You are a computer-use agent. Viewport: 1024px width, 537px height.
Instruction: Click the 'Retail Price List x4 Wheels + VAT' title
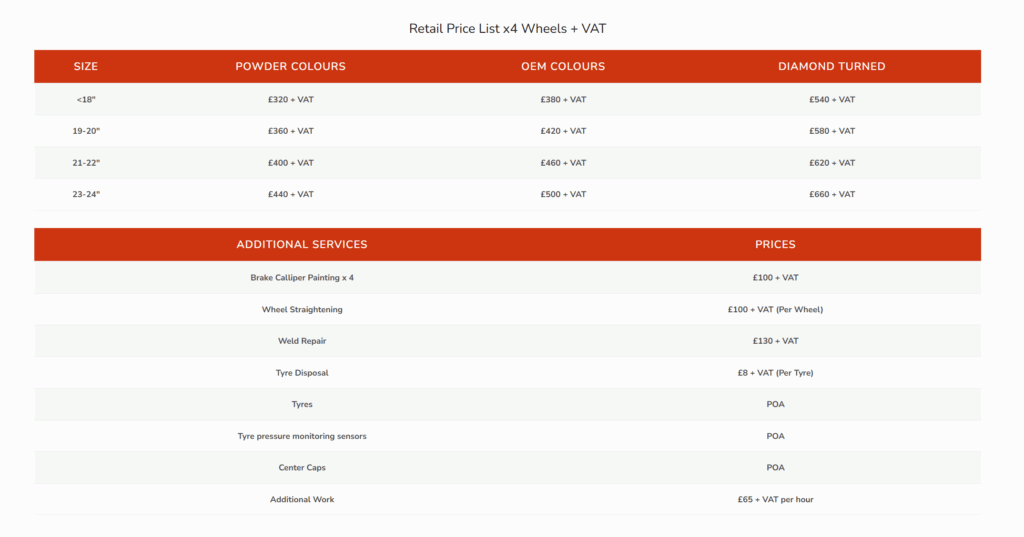507,28
